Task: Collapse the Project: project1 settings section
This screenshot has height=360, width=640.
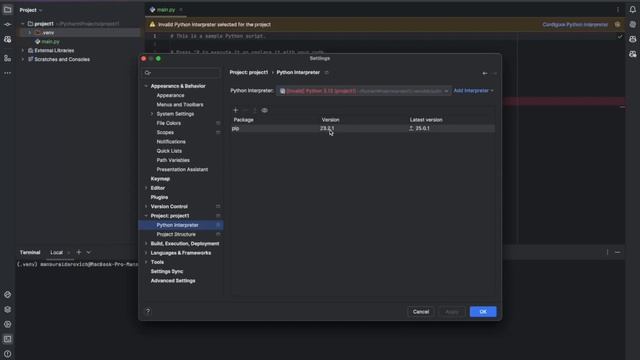Action: coord(146,216)
